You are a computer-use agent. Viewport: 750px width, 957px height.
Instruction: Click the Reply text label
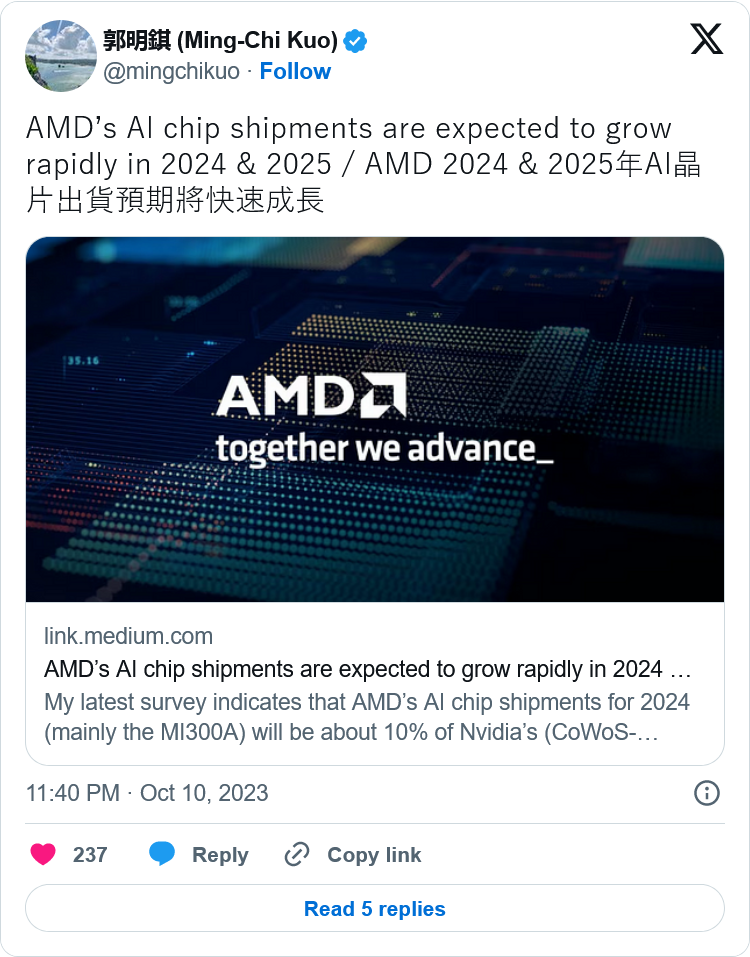coord(220,855)
